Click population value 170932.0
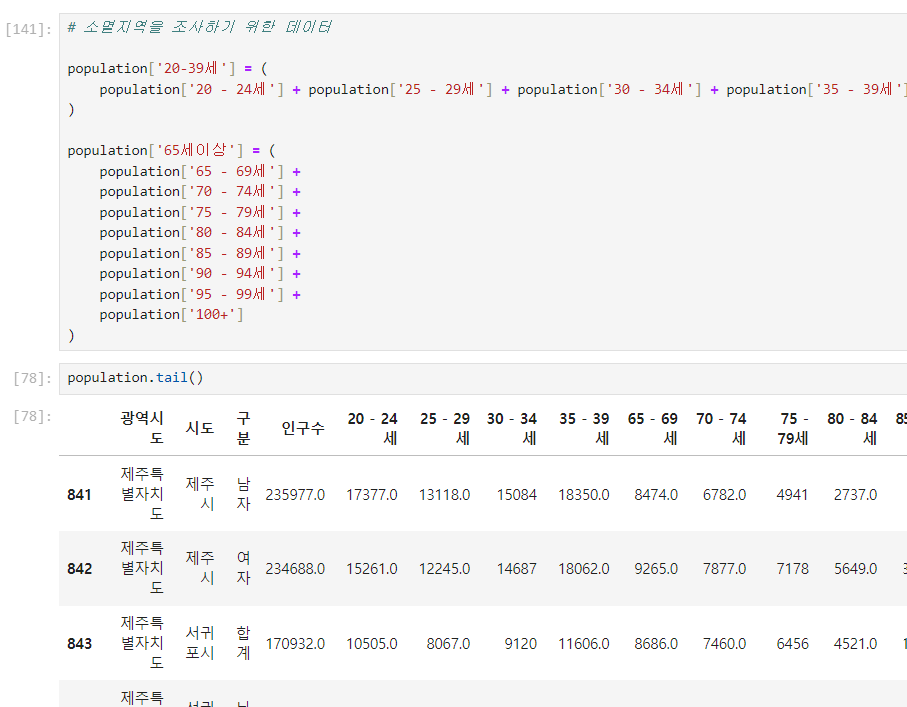 point(295,643)
